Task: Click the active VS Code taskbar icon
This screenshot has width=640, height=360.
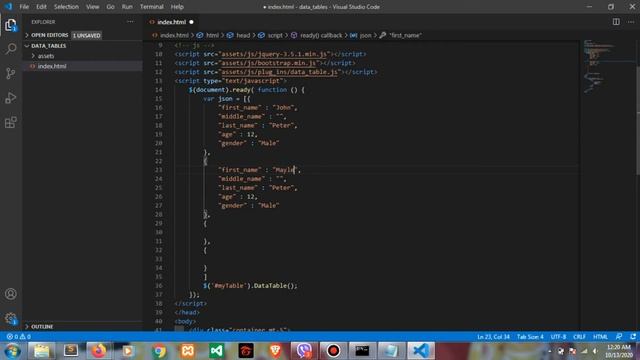Action: (x=421, y=351)
